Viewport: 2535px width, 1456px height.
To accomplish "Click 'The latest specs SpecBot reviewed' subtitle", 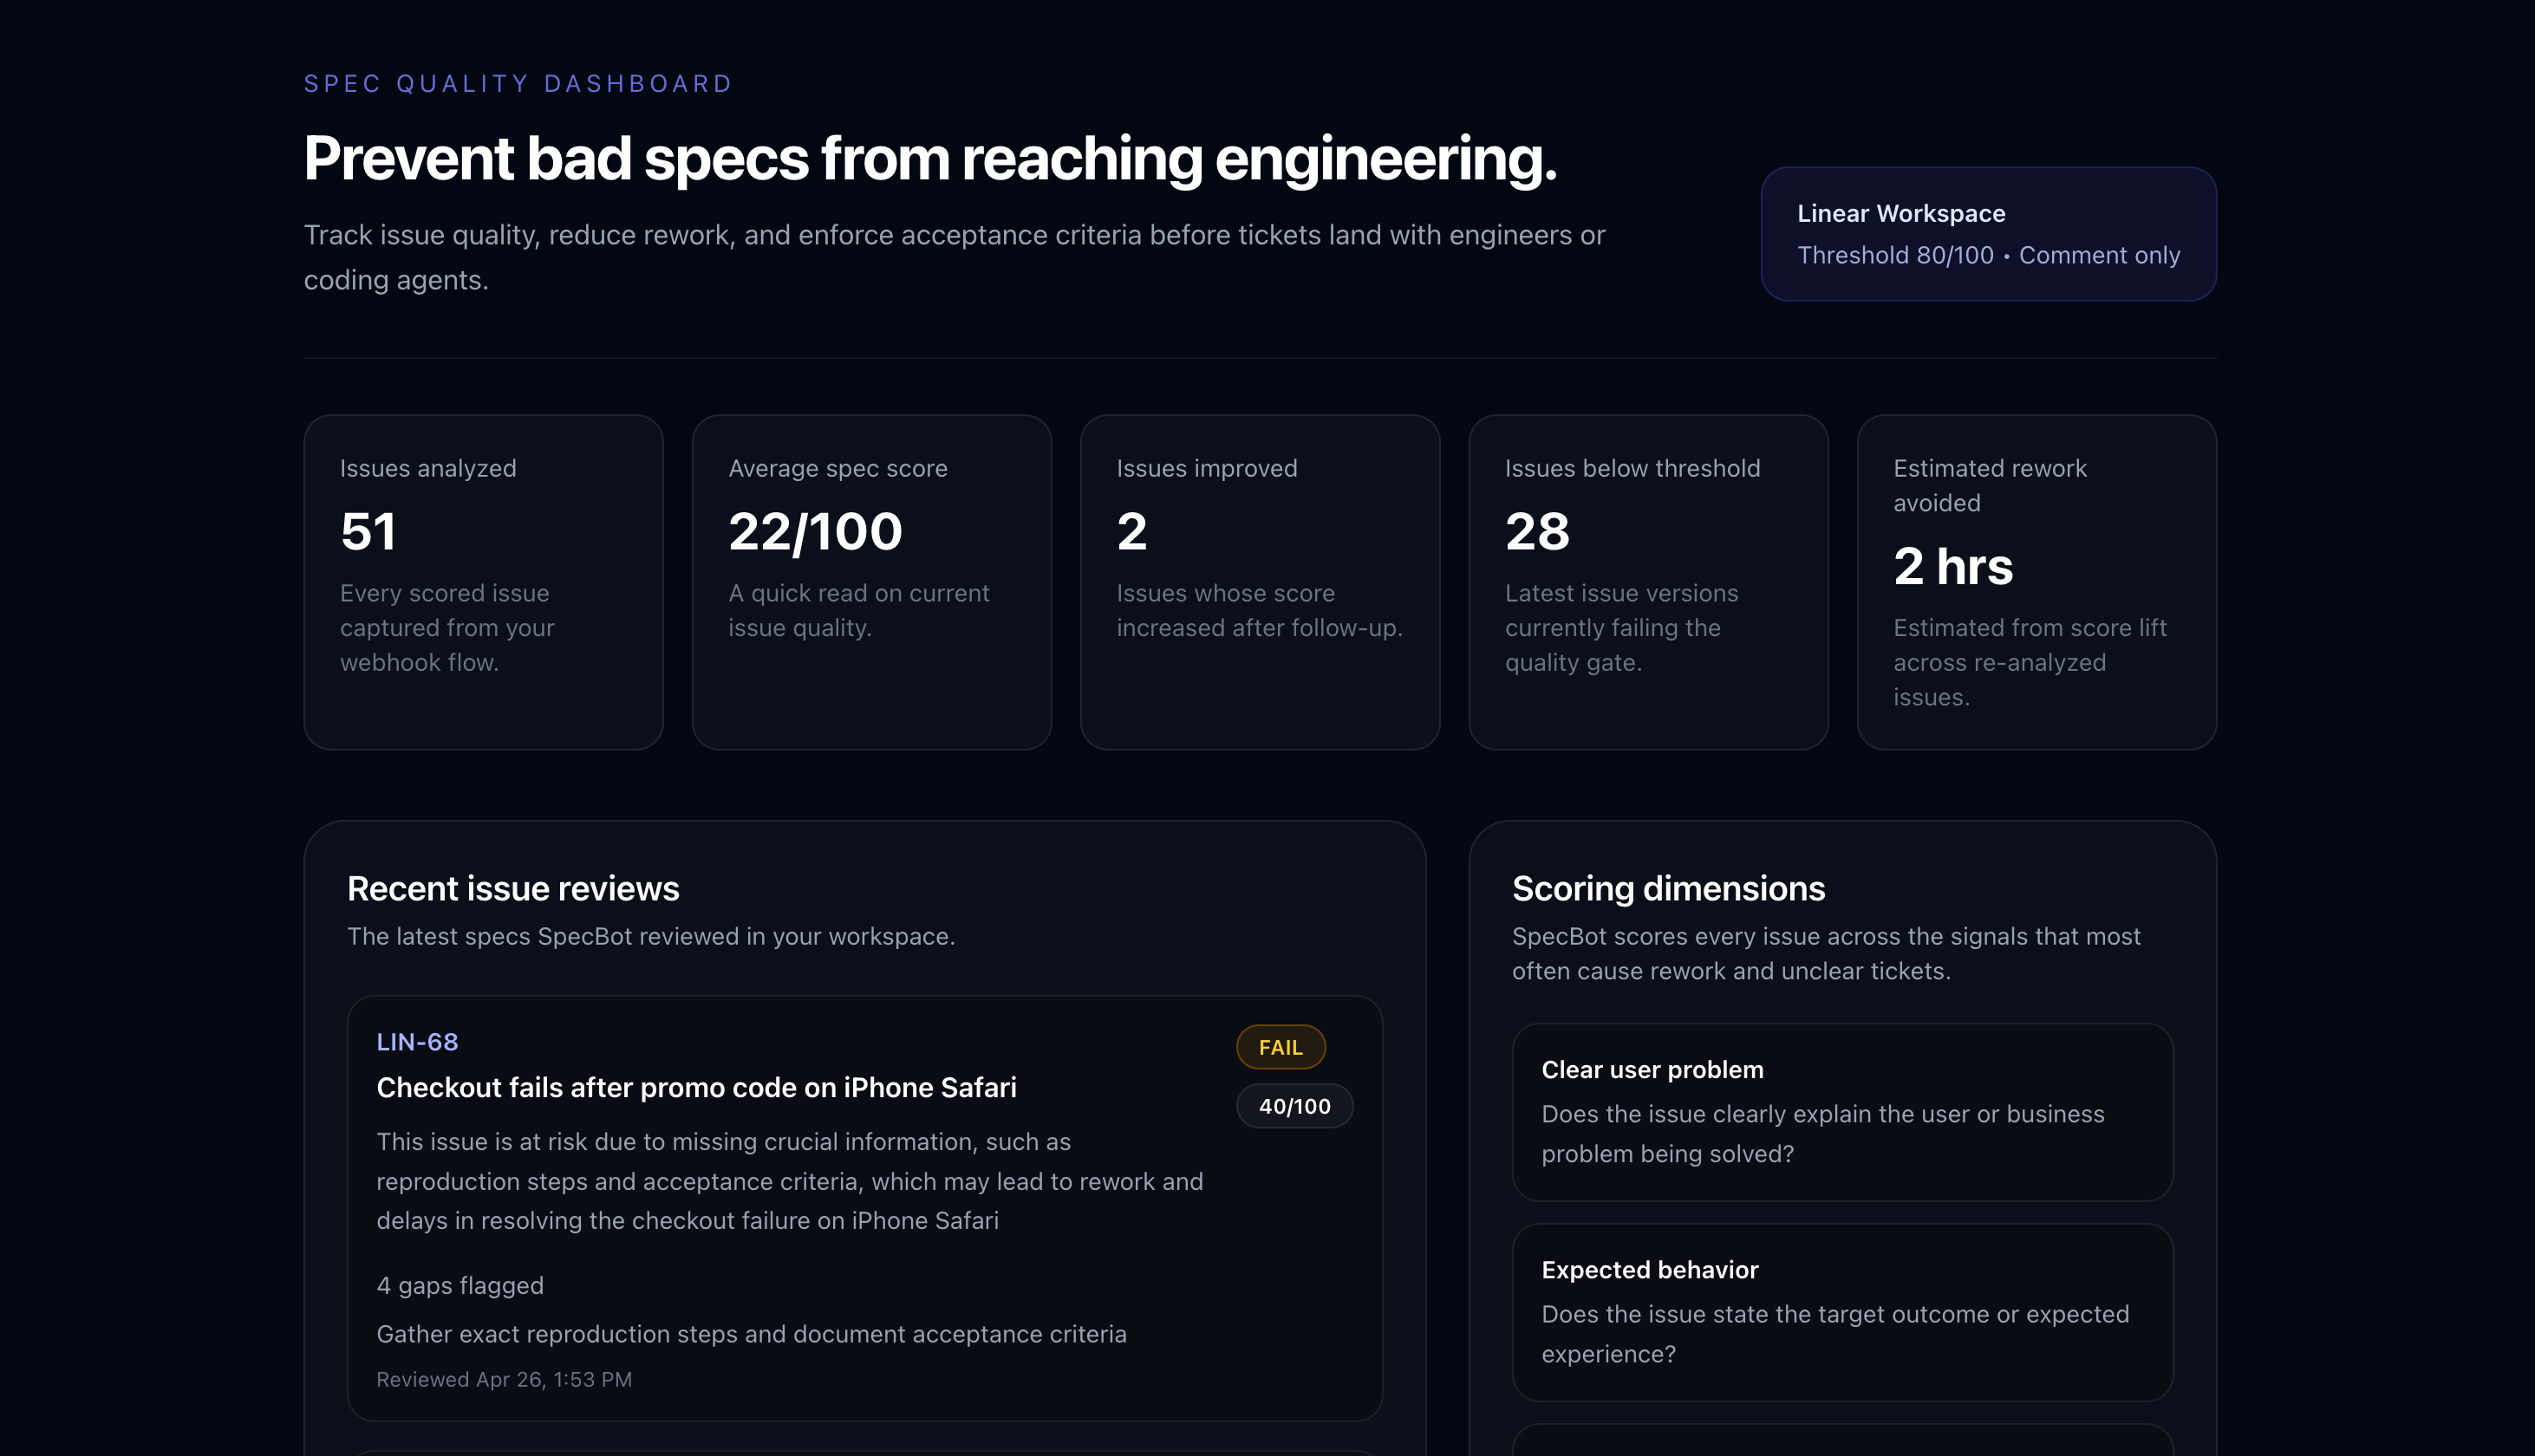I will click(651, 937).
